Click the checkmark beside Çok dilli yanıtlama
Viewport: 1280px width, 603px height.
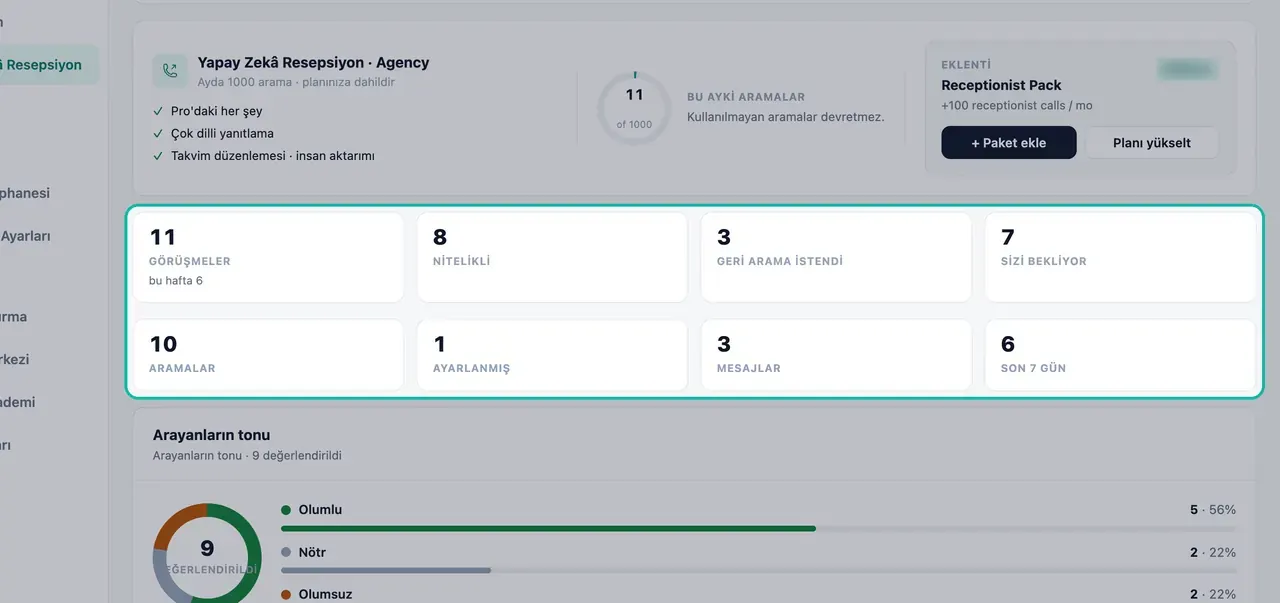point(158,133)
